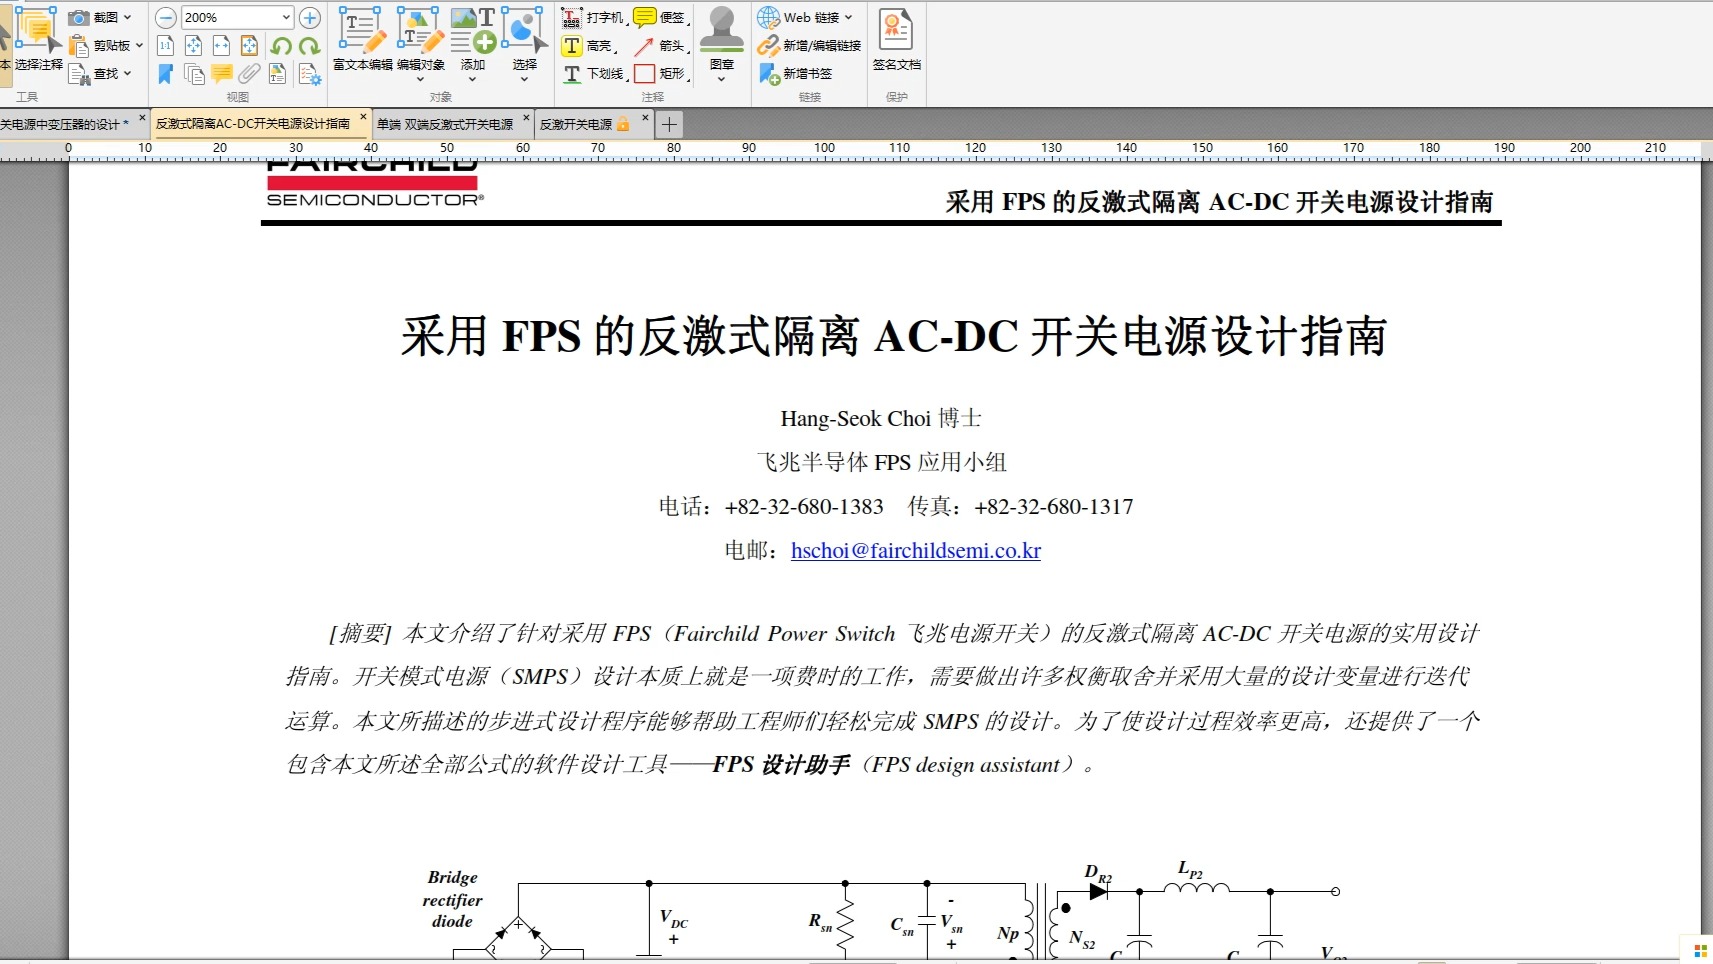Click 新增/编辑链接 link tool

click(809, 45)
